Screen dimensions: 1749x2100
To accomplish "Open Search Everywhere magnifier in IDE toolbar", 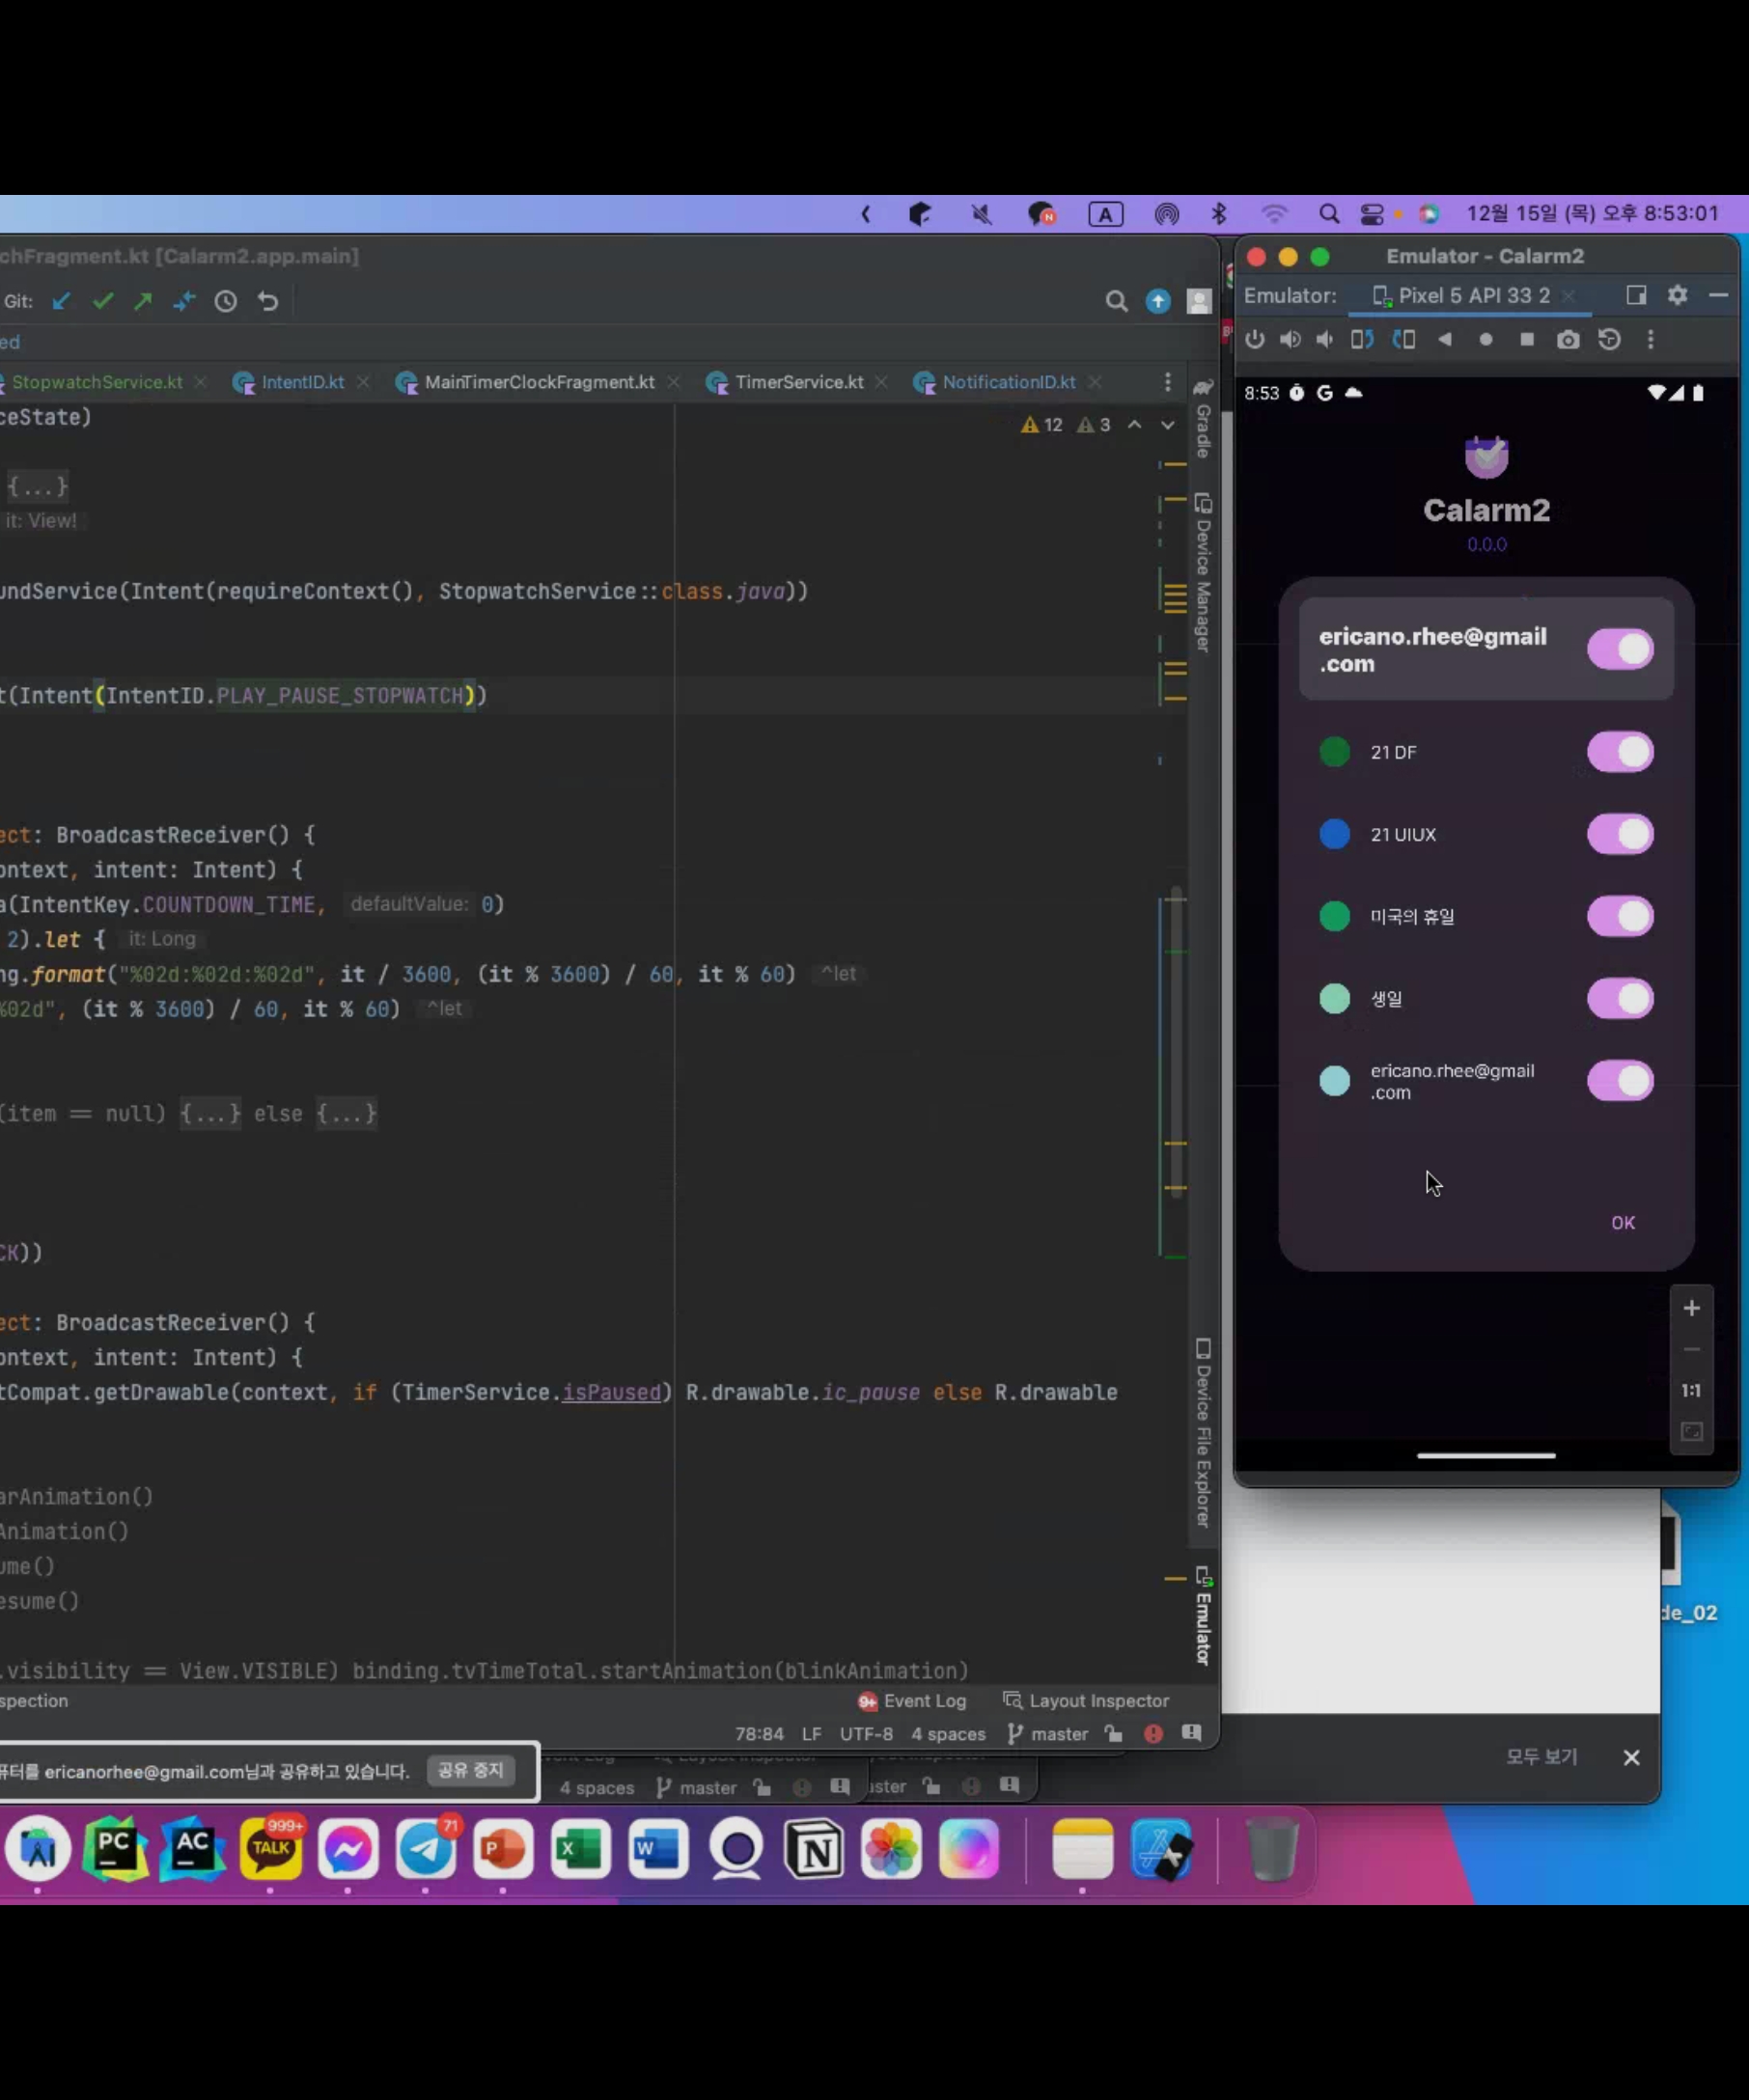I will point(1116,301).
